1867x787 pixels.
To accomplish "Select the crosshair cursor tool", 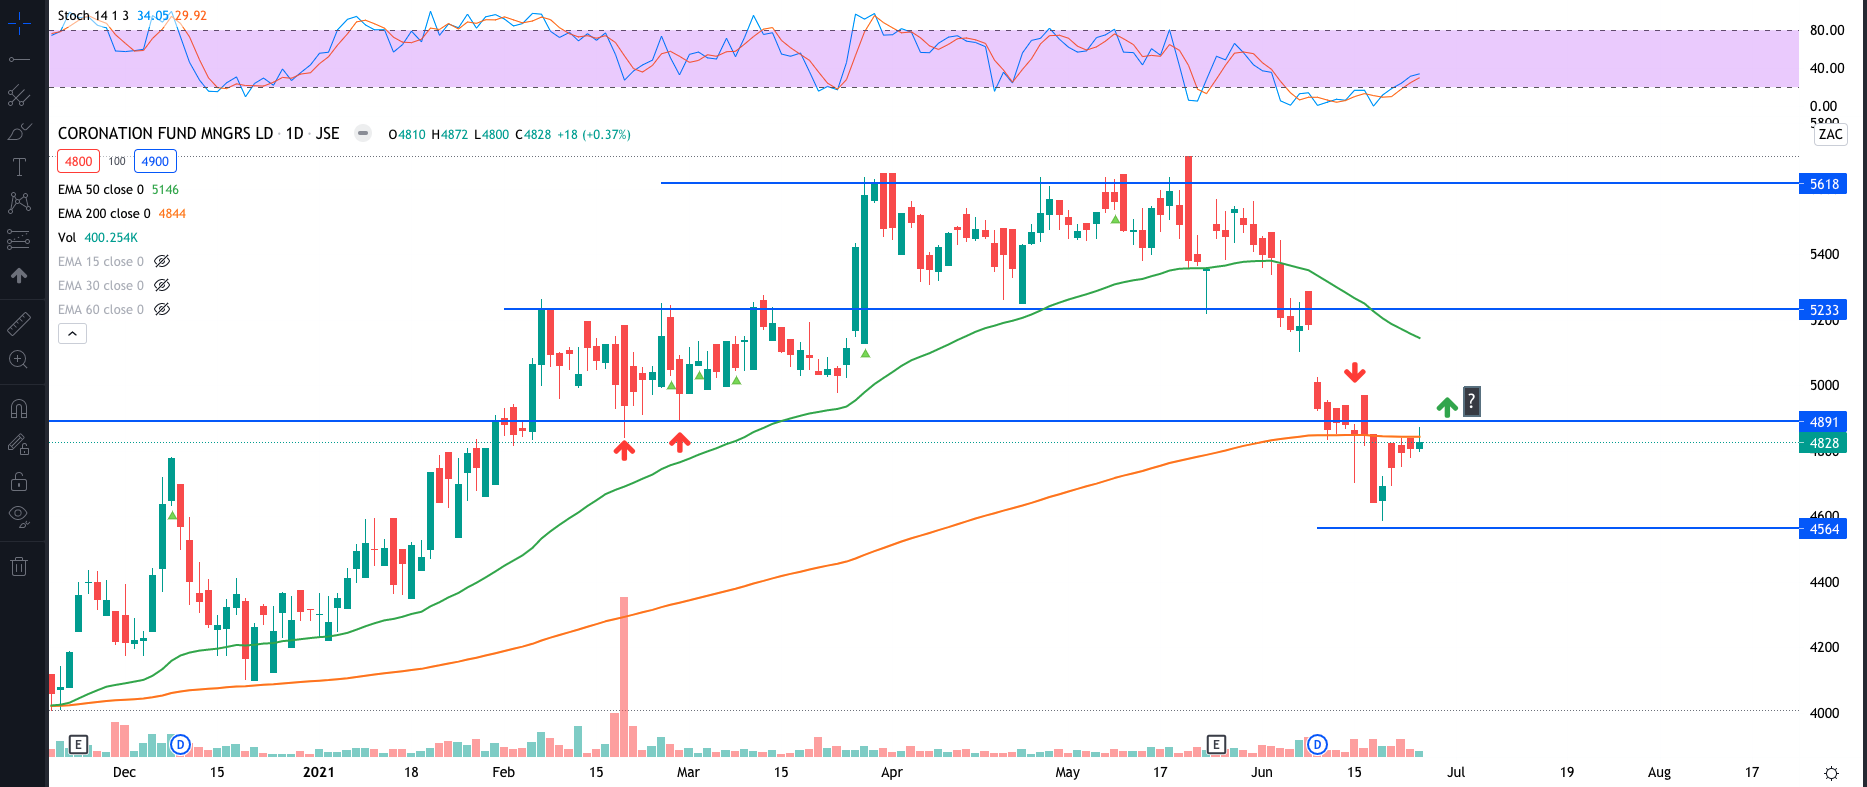I will pyautogui.click(x=19, y=22).
